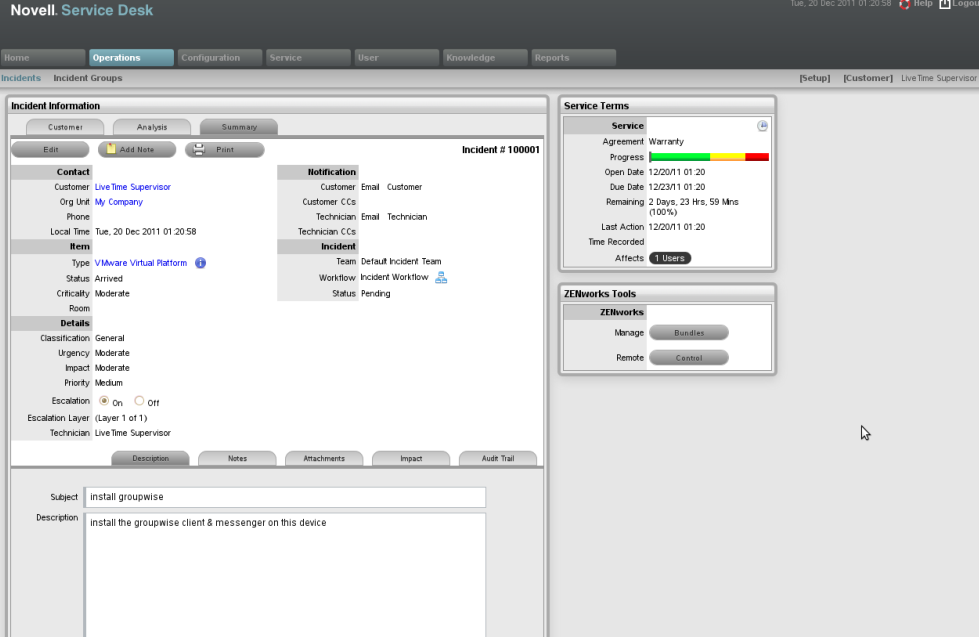Open the Operations menu tab
The height and width of the screenshot is (637, 979).
tap(131, 58)
